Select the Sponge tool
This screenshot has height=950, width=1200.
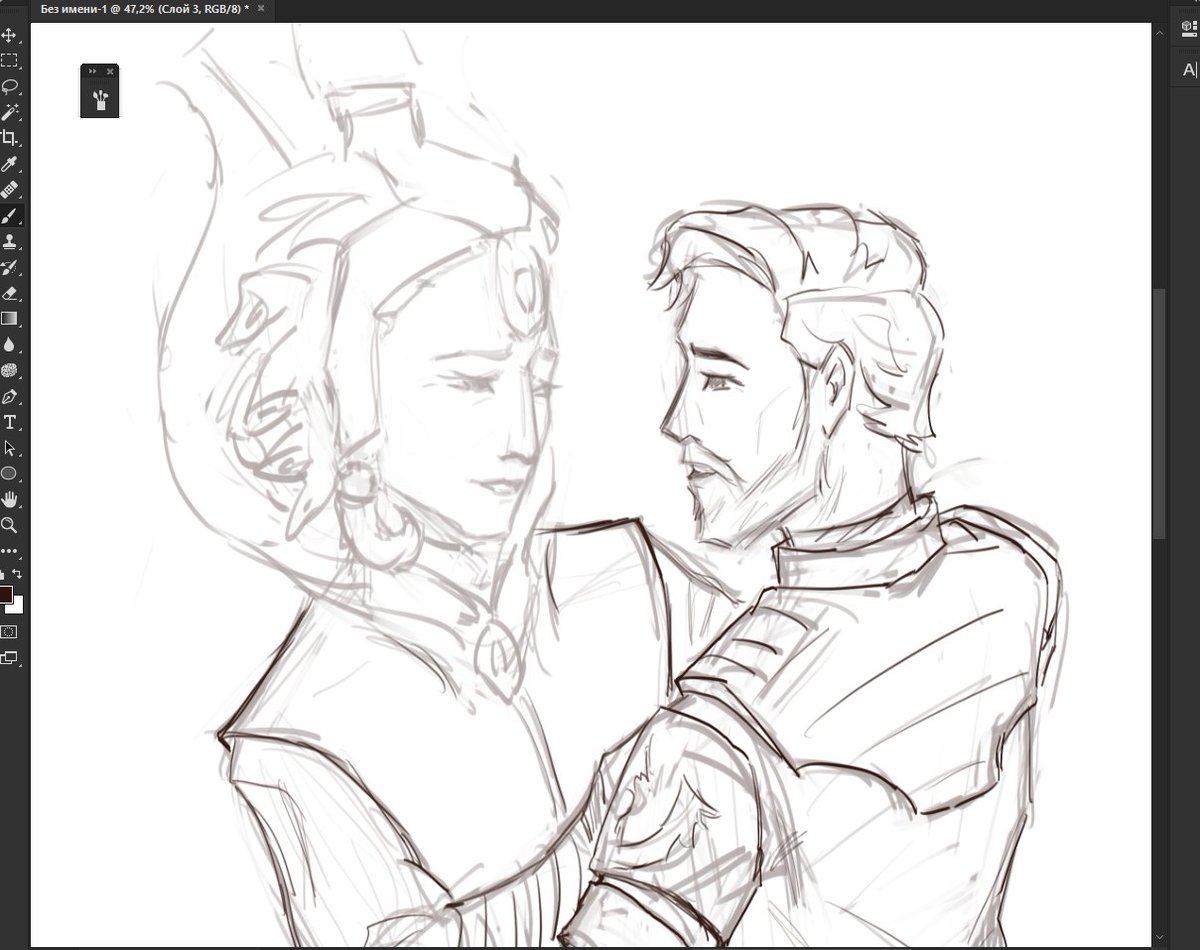[x=9, y=370]
